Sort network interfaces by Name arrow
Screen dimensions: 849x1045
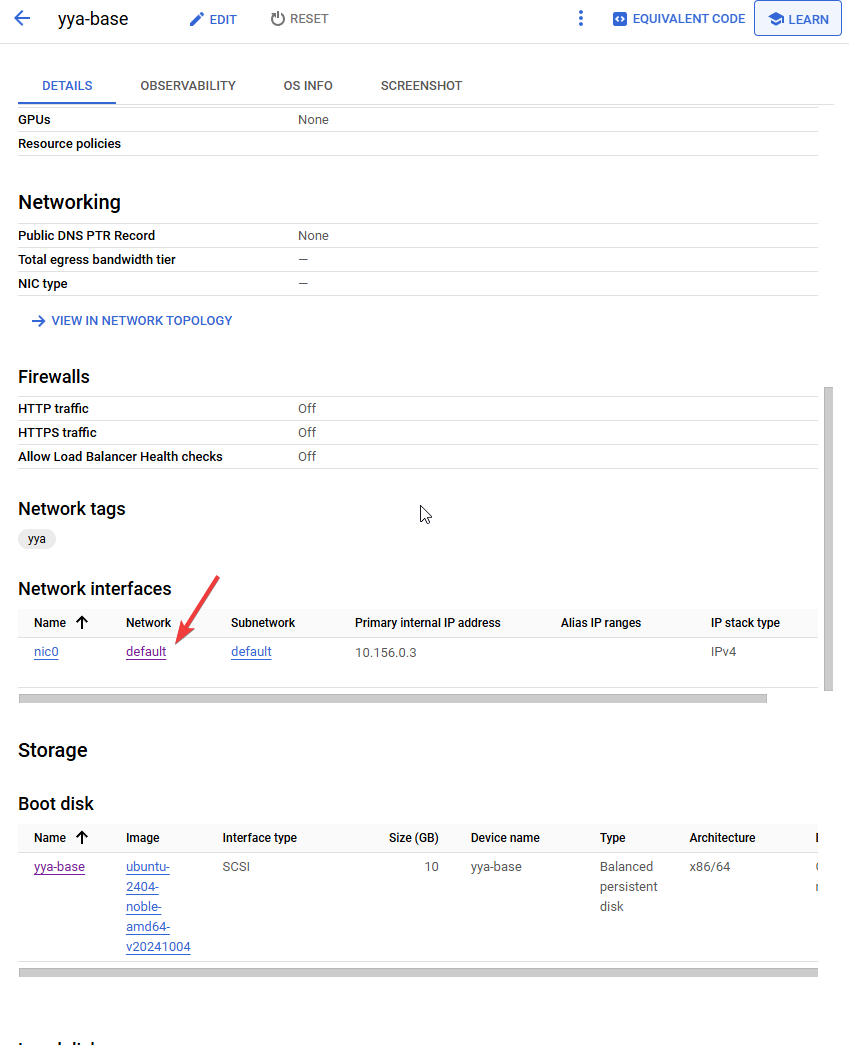click(x=82, y=623)
